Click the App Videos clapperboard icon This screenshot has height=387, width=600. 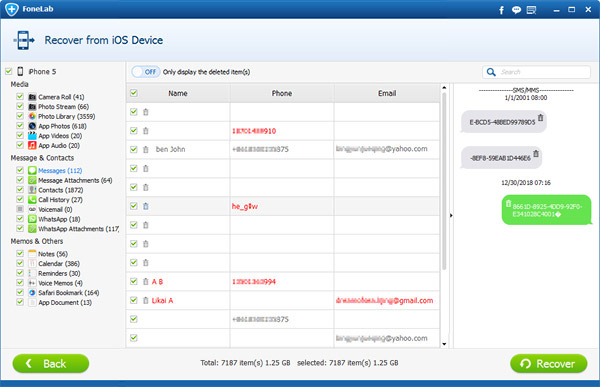click(32, 136)
